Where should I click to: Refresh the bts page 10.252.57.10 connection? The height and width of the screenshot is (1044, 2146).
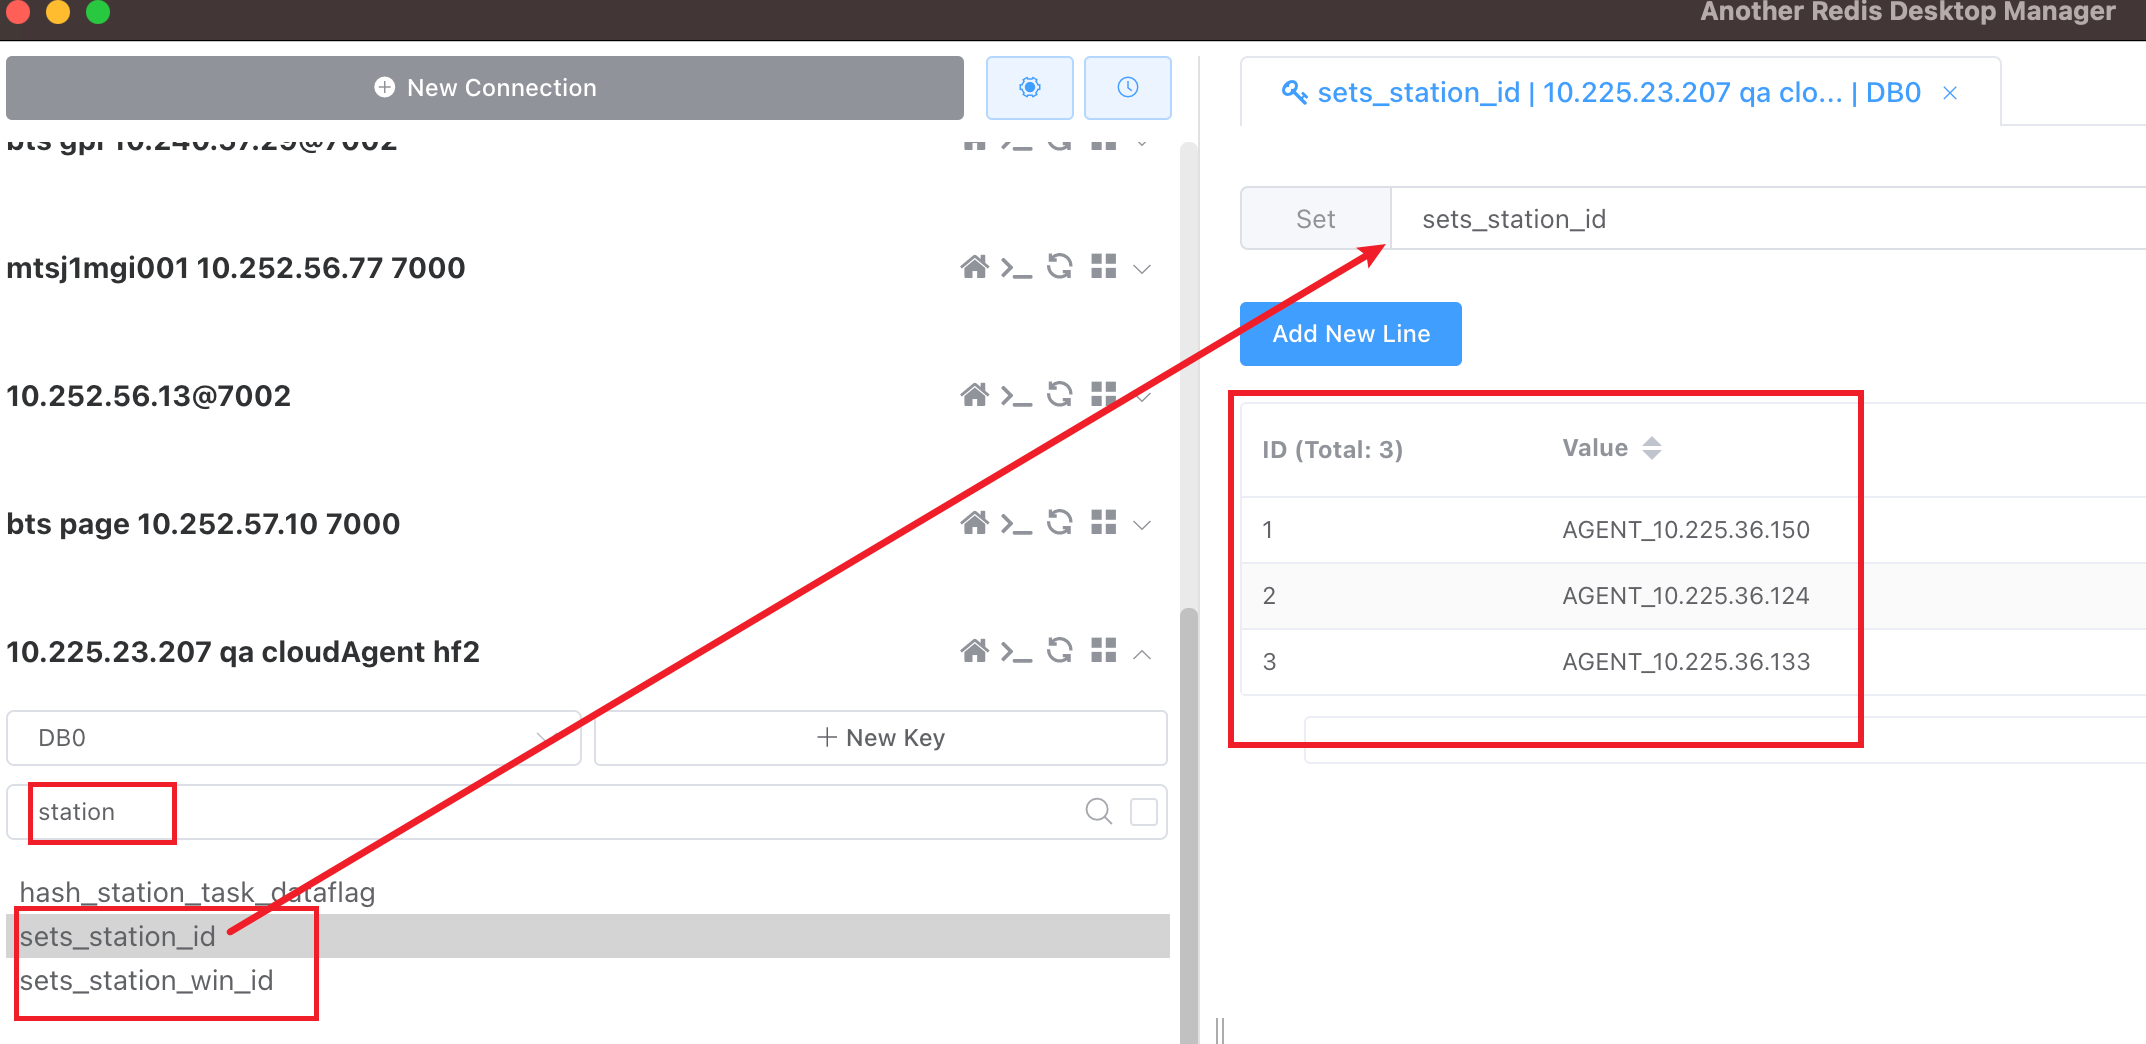tap(1060, 523)
